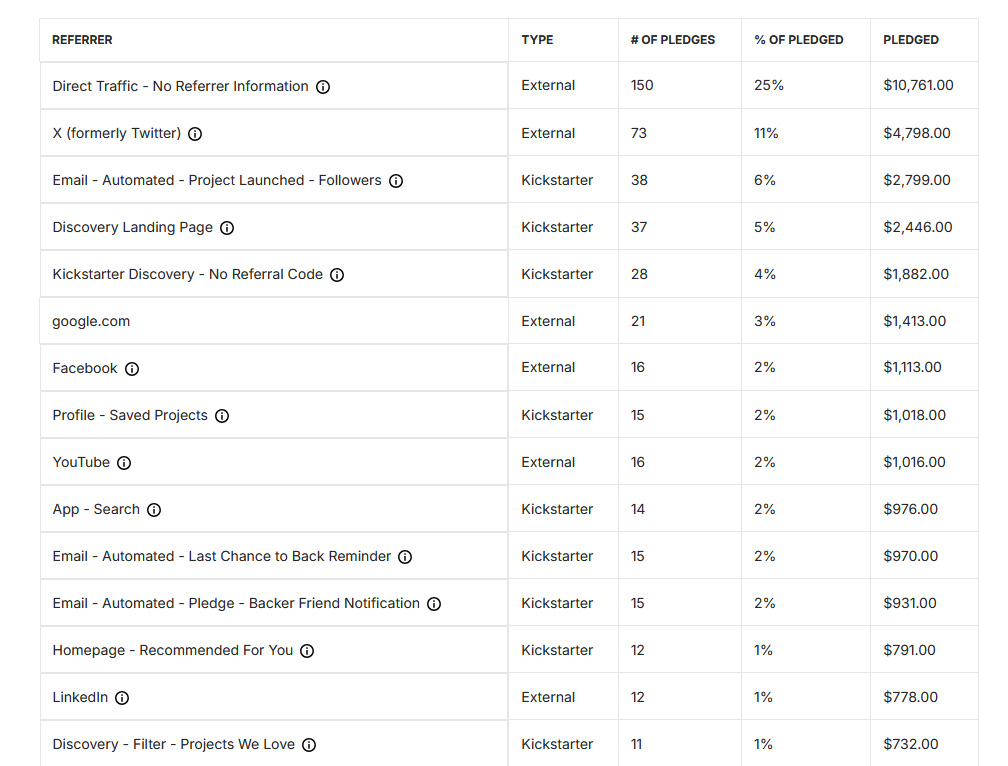Show info for Profile - Saved Projects
The width and height of the screenshot is (1008, 766).
(222, 416)
